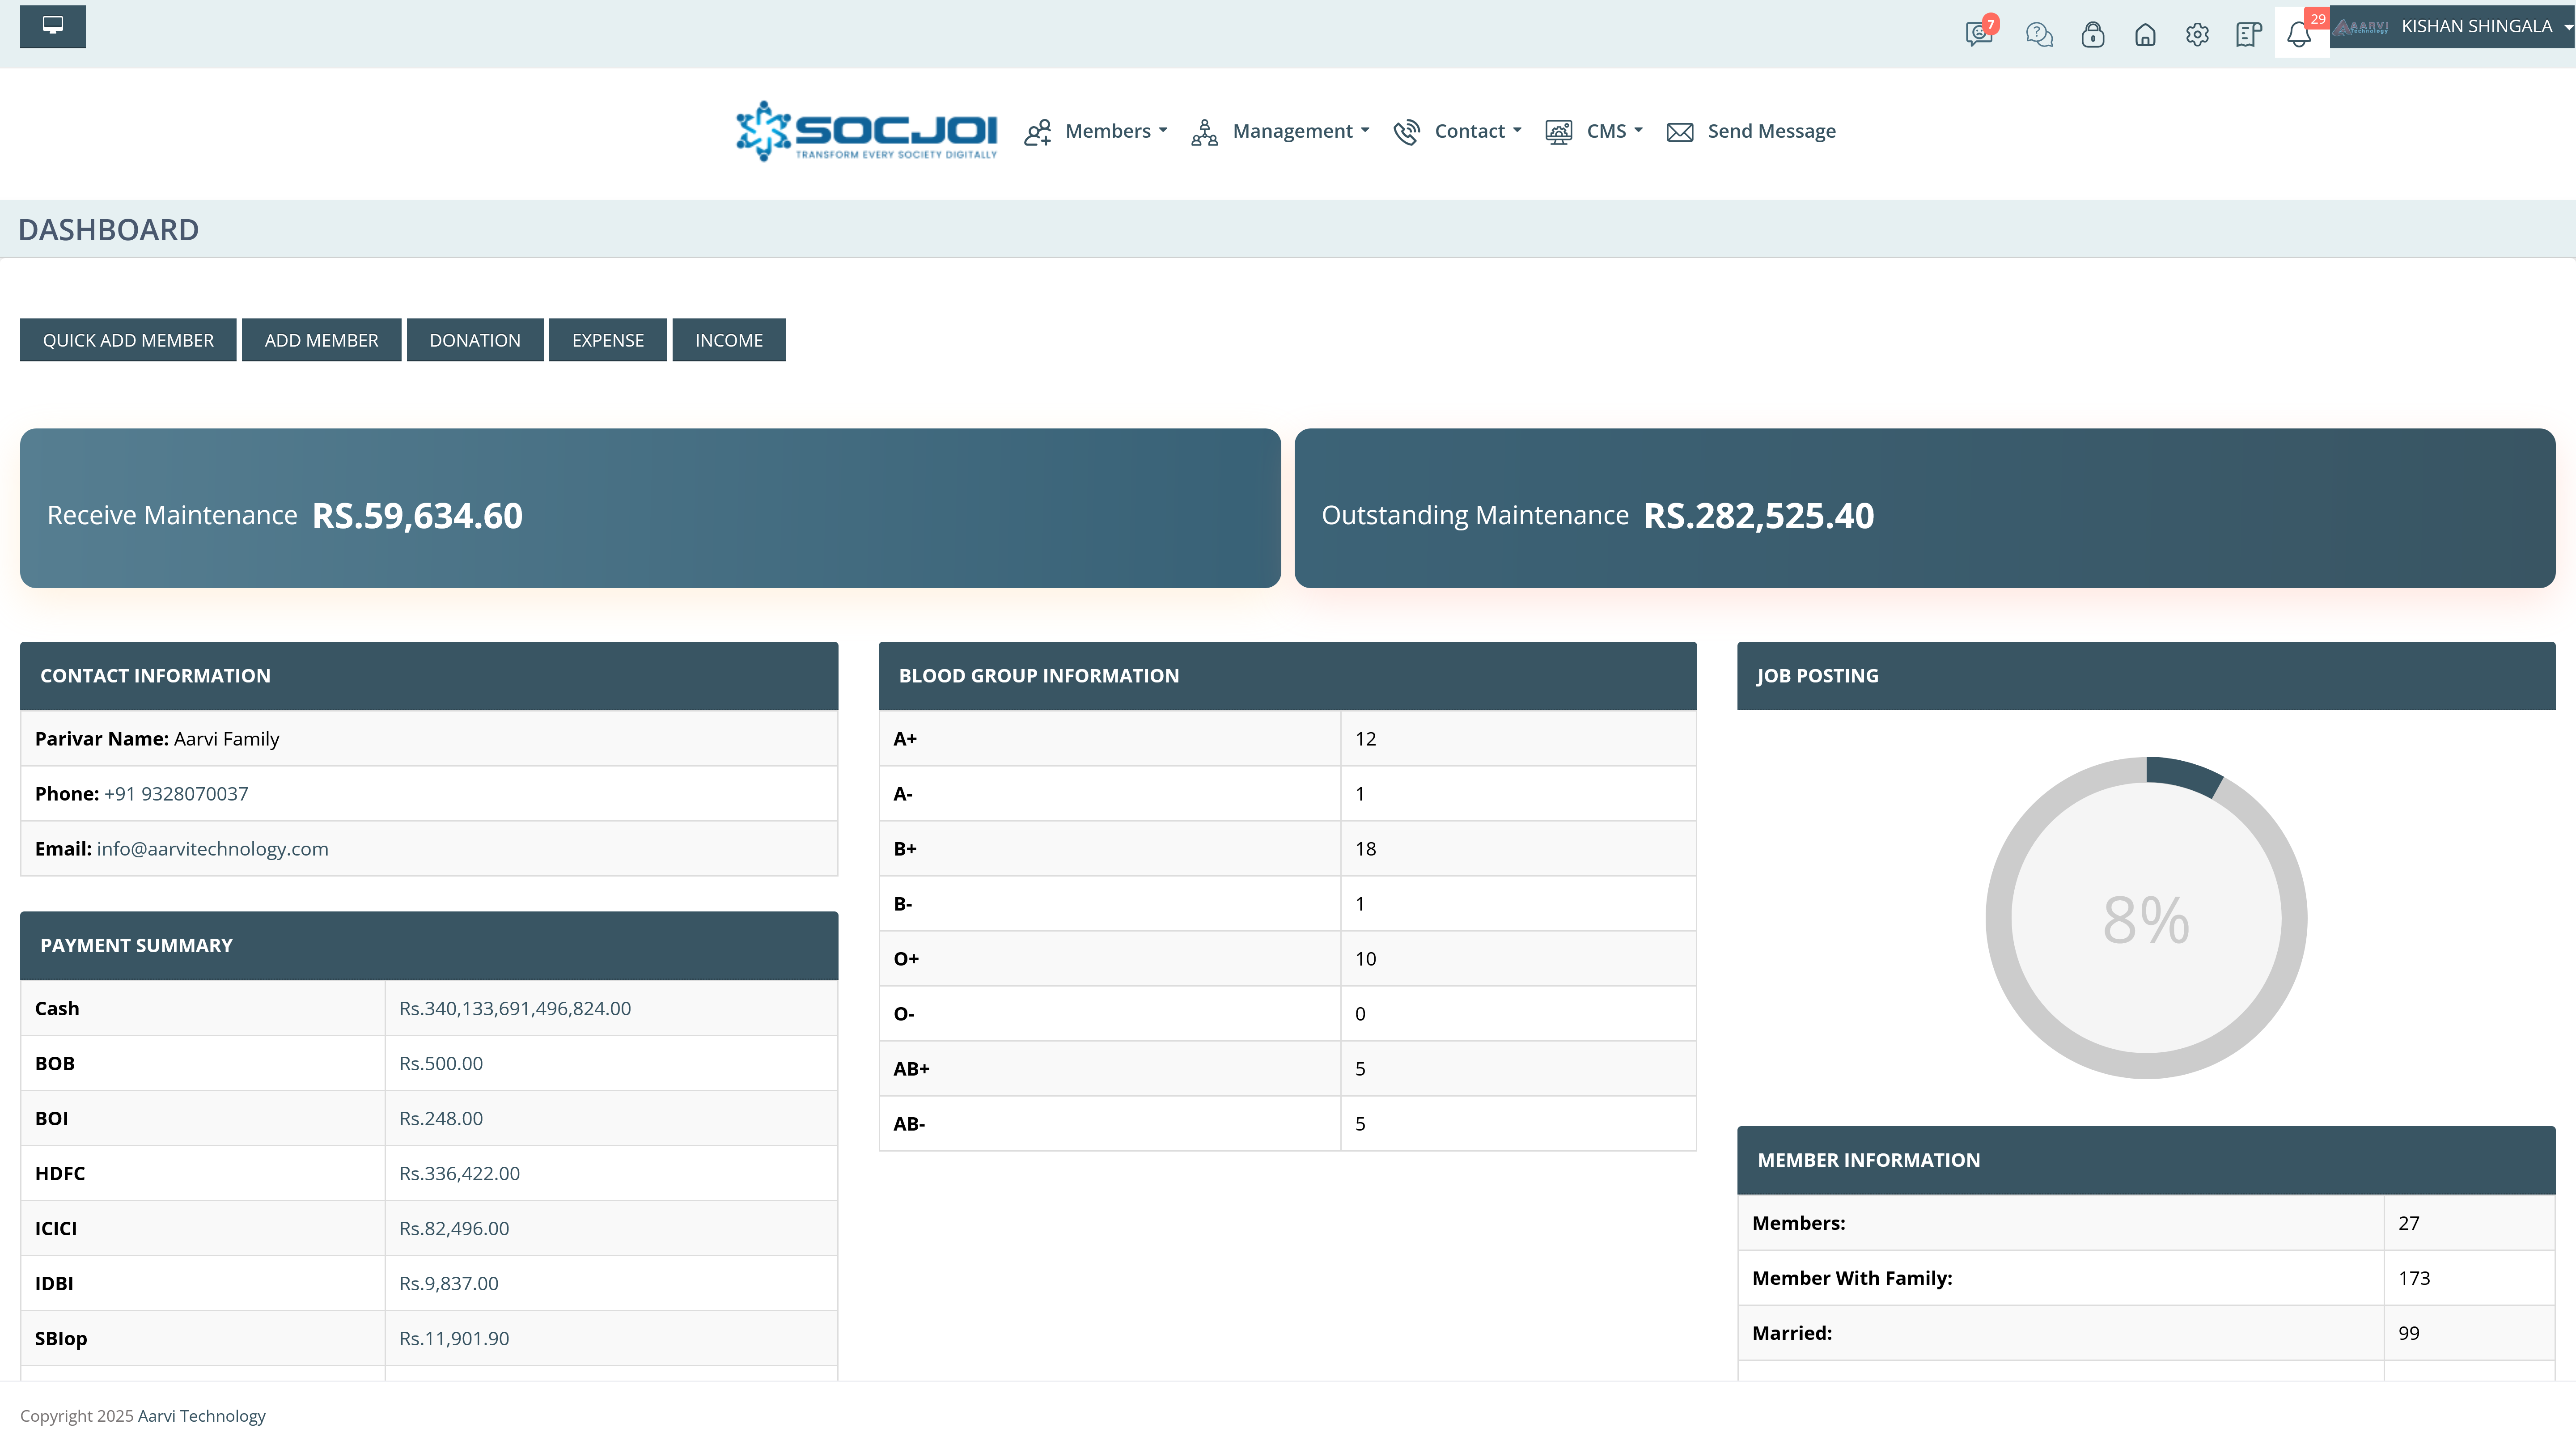Image resolution: width=2576 pixels, height=1449 pixels.
Task: Click the EXPENSE button
Action: pos(608,340)
